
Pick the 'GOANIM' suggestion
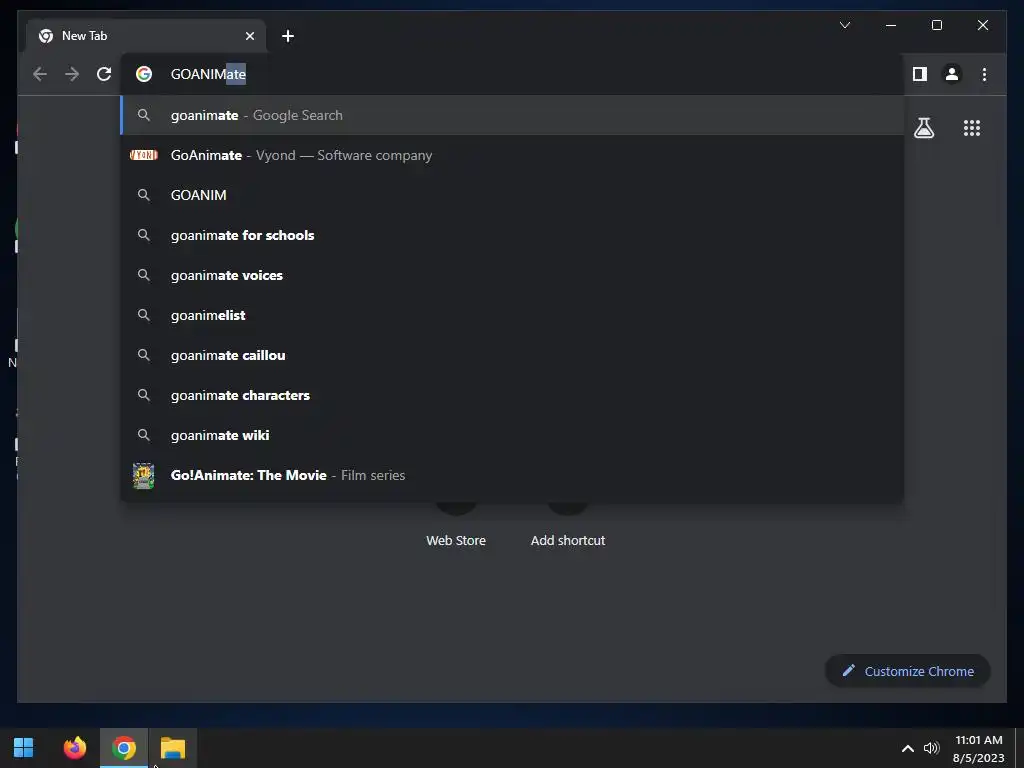click(x=512, y=195)
